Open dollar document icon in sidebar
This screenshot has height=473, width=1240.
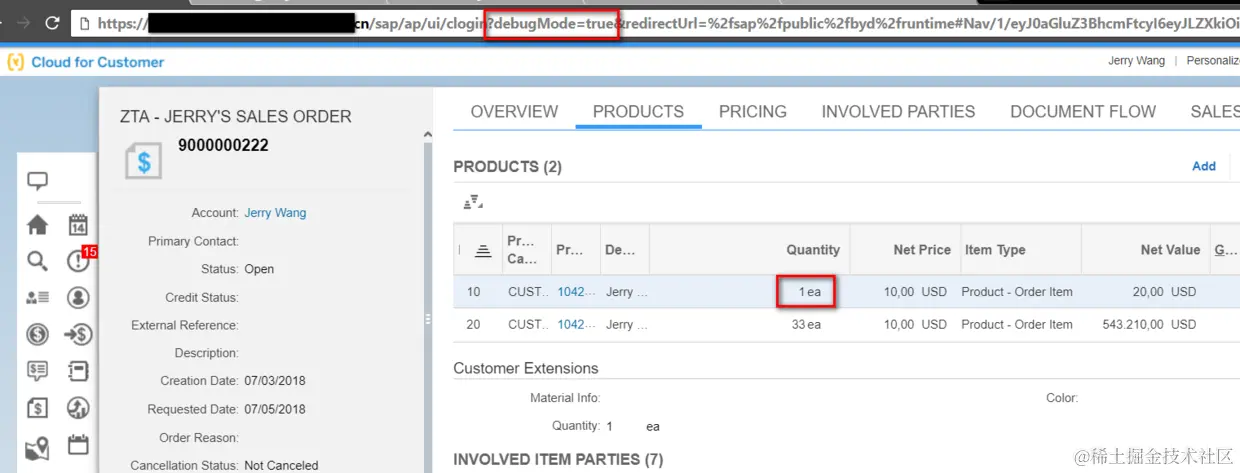37,408
